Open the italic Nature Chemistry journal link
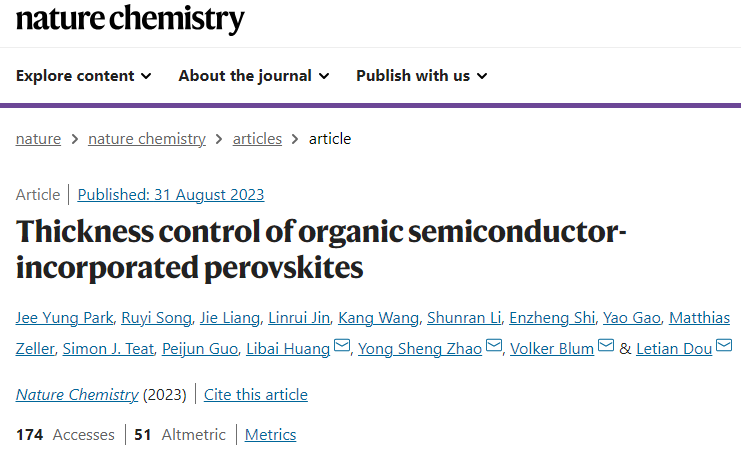The image size is (741, 450). (77, 395)
